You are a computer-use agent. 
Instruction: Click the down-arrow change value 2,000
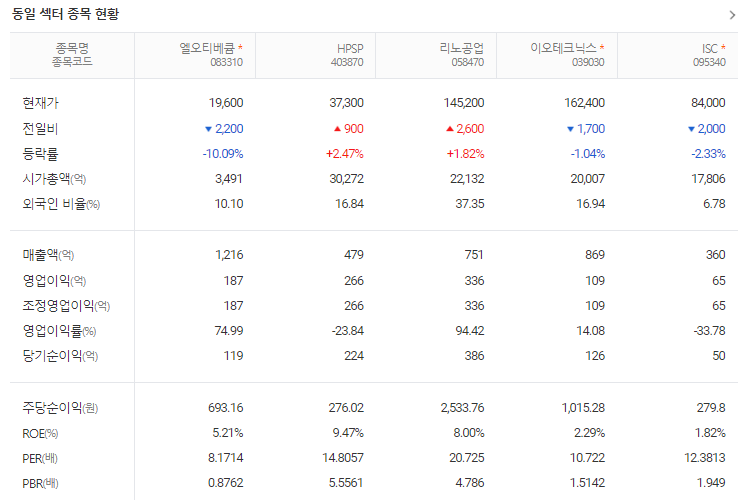click(706, 129)
